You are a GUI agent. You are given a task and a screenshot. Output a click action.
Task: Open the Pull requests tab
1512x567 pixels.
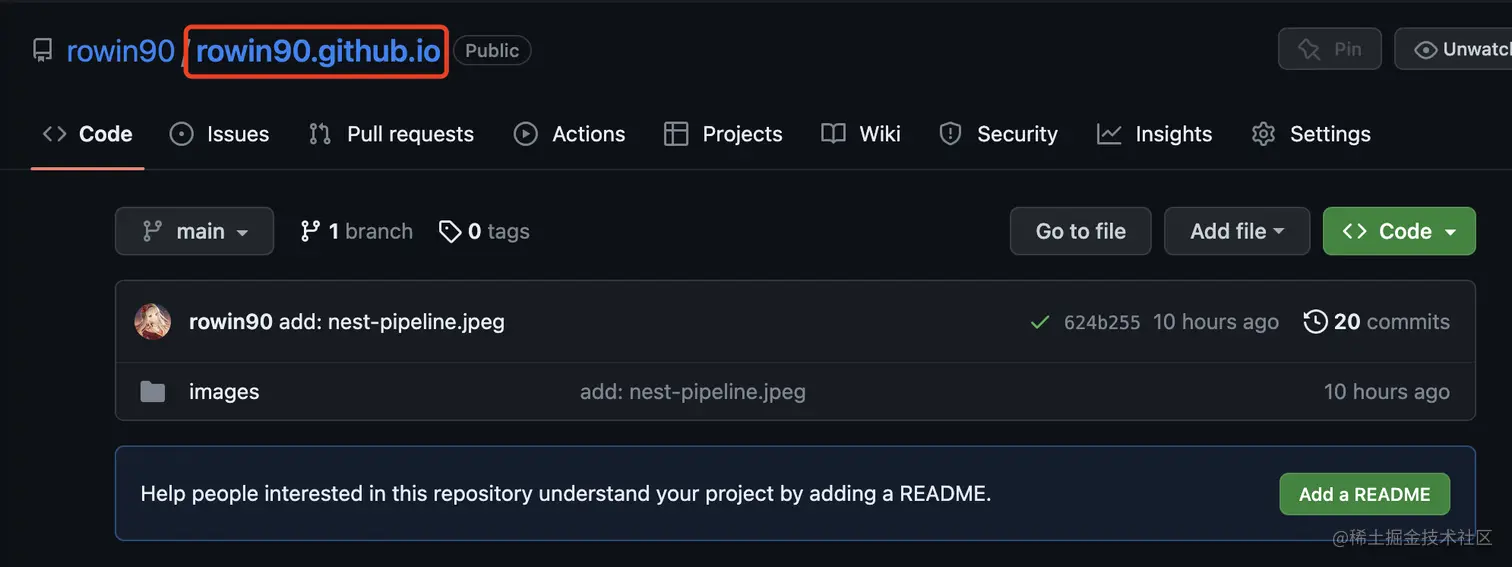(391, 134)
